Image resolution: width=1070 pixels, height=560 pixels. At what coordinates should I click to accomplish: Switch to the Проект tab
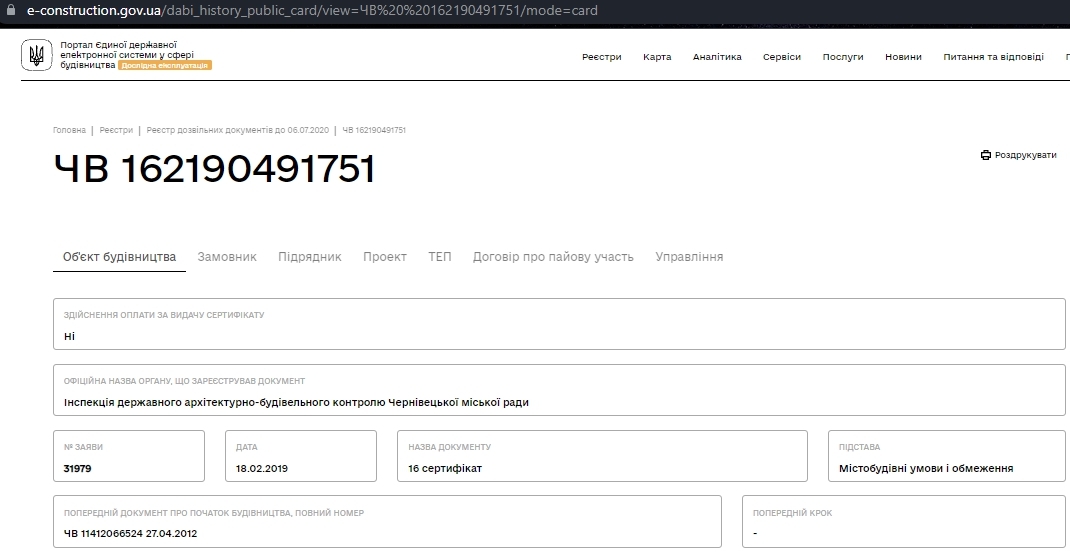pyautogui.click(x=384, y=257)
